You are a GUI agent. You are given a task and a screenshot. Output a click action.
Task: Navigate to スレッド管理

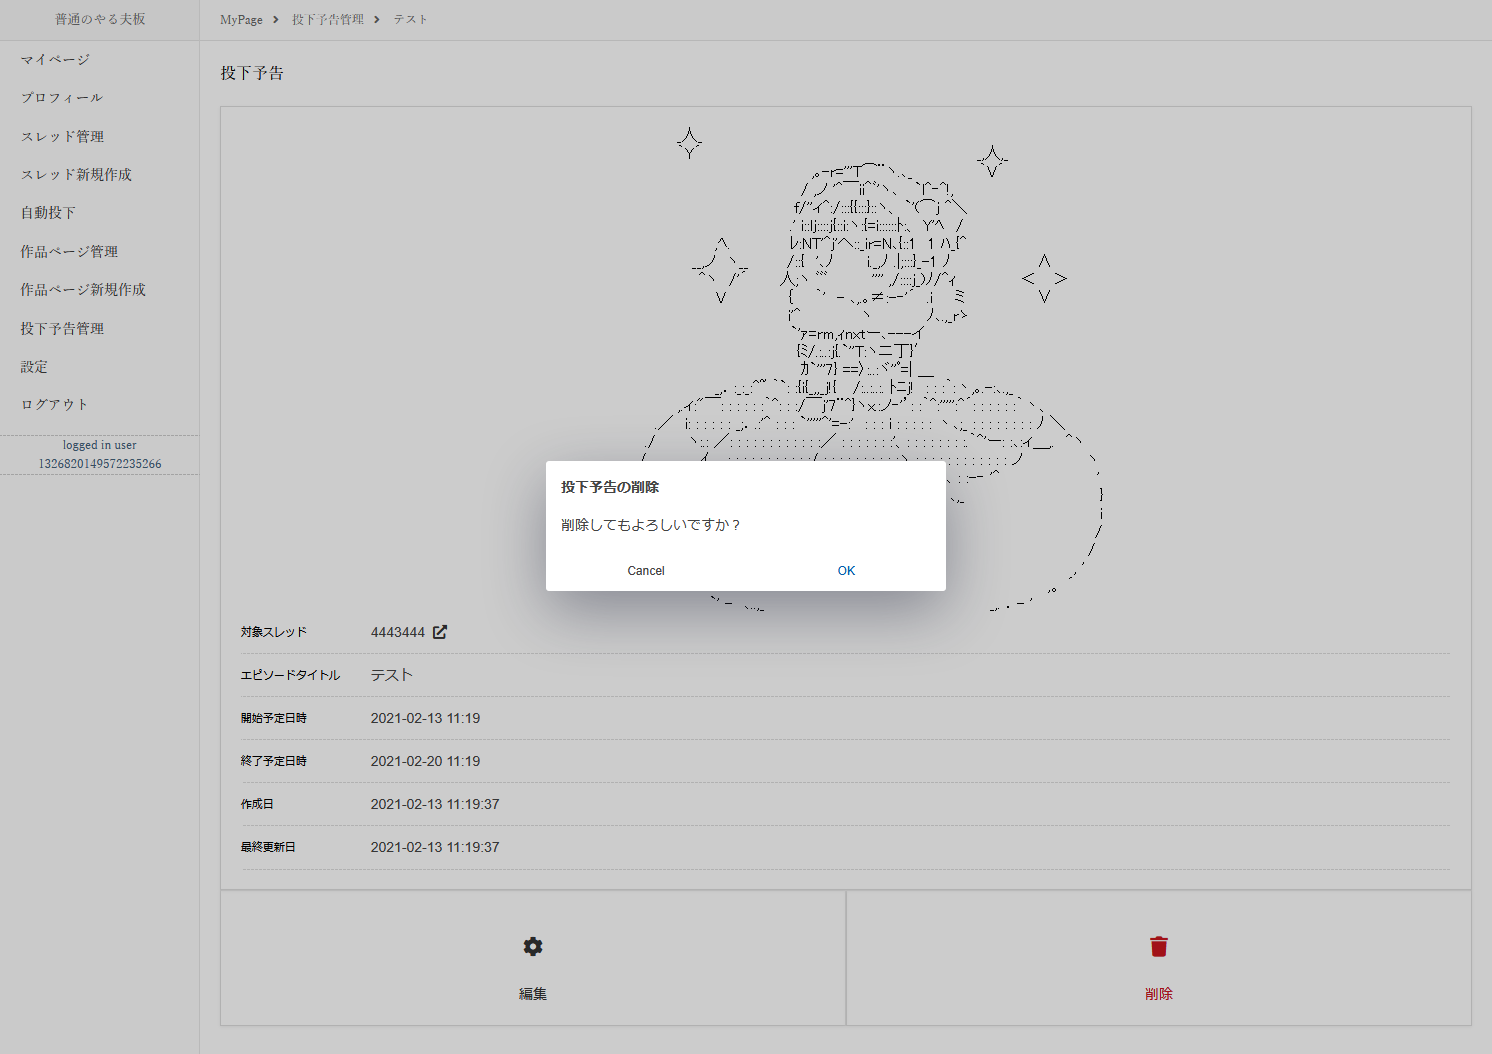tap(62, 136)
